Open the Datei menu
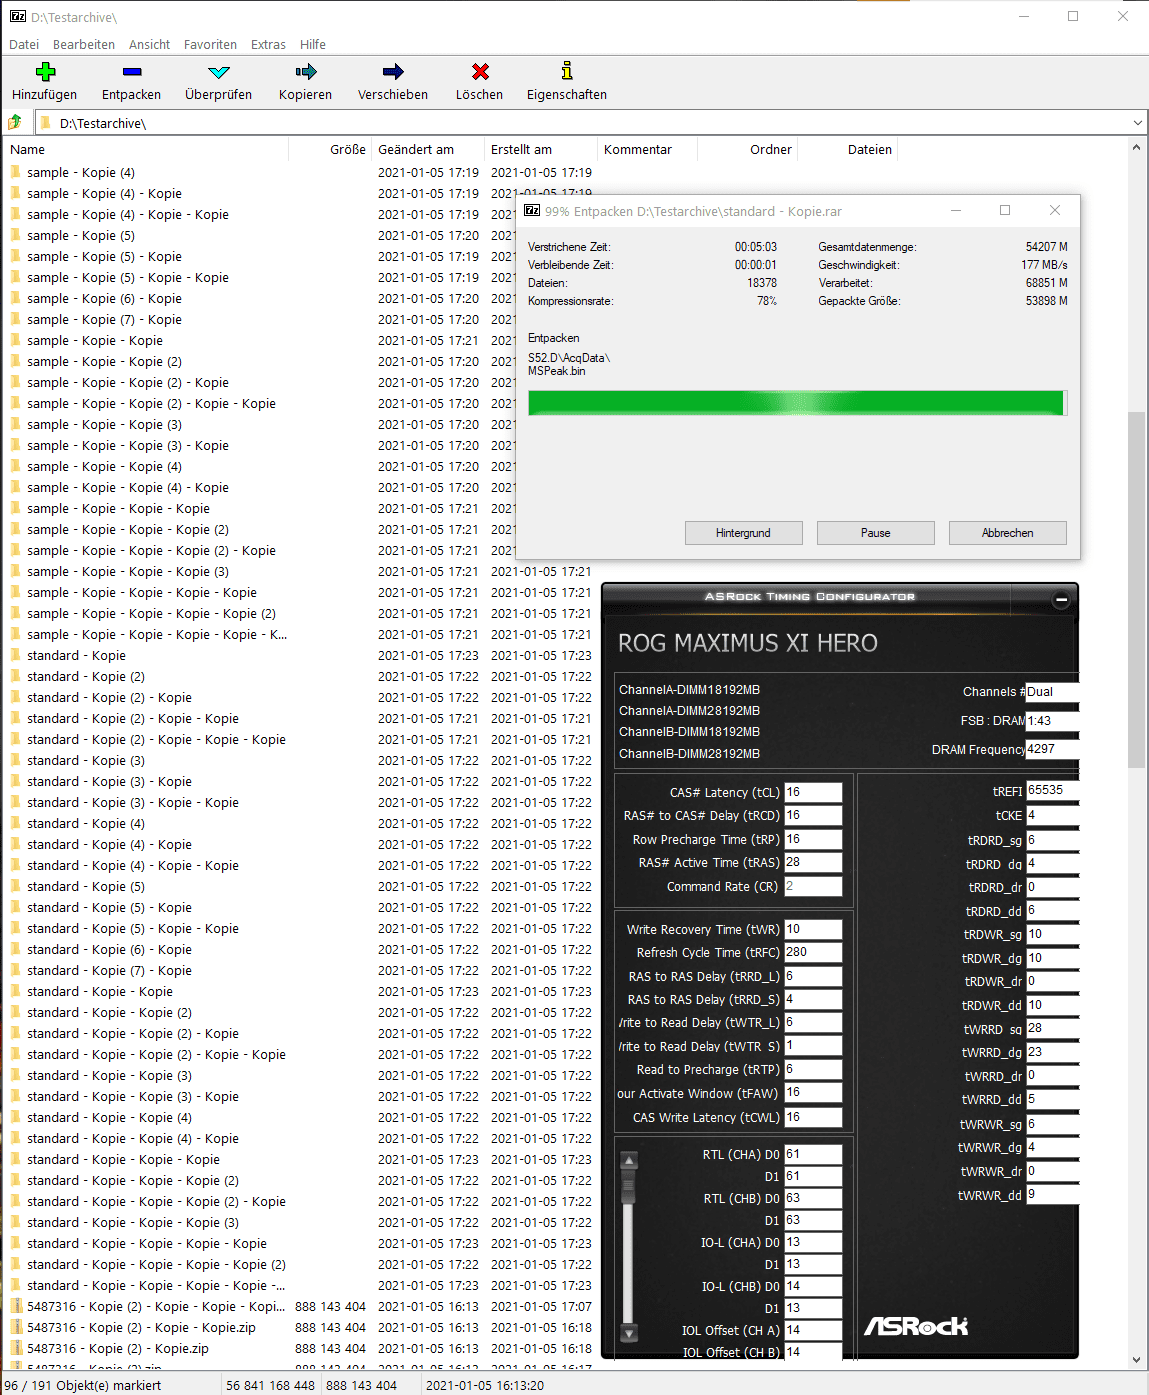Image resolution: width=1149 pixels, height=1395 pixels. [24, 44]
